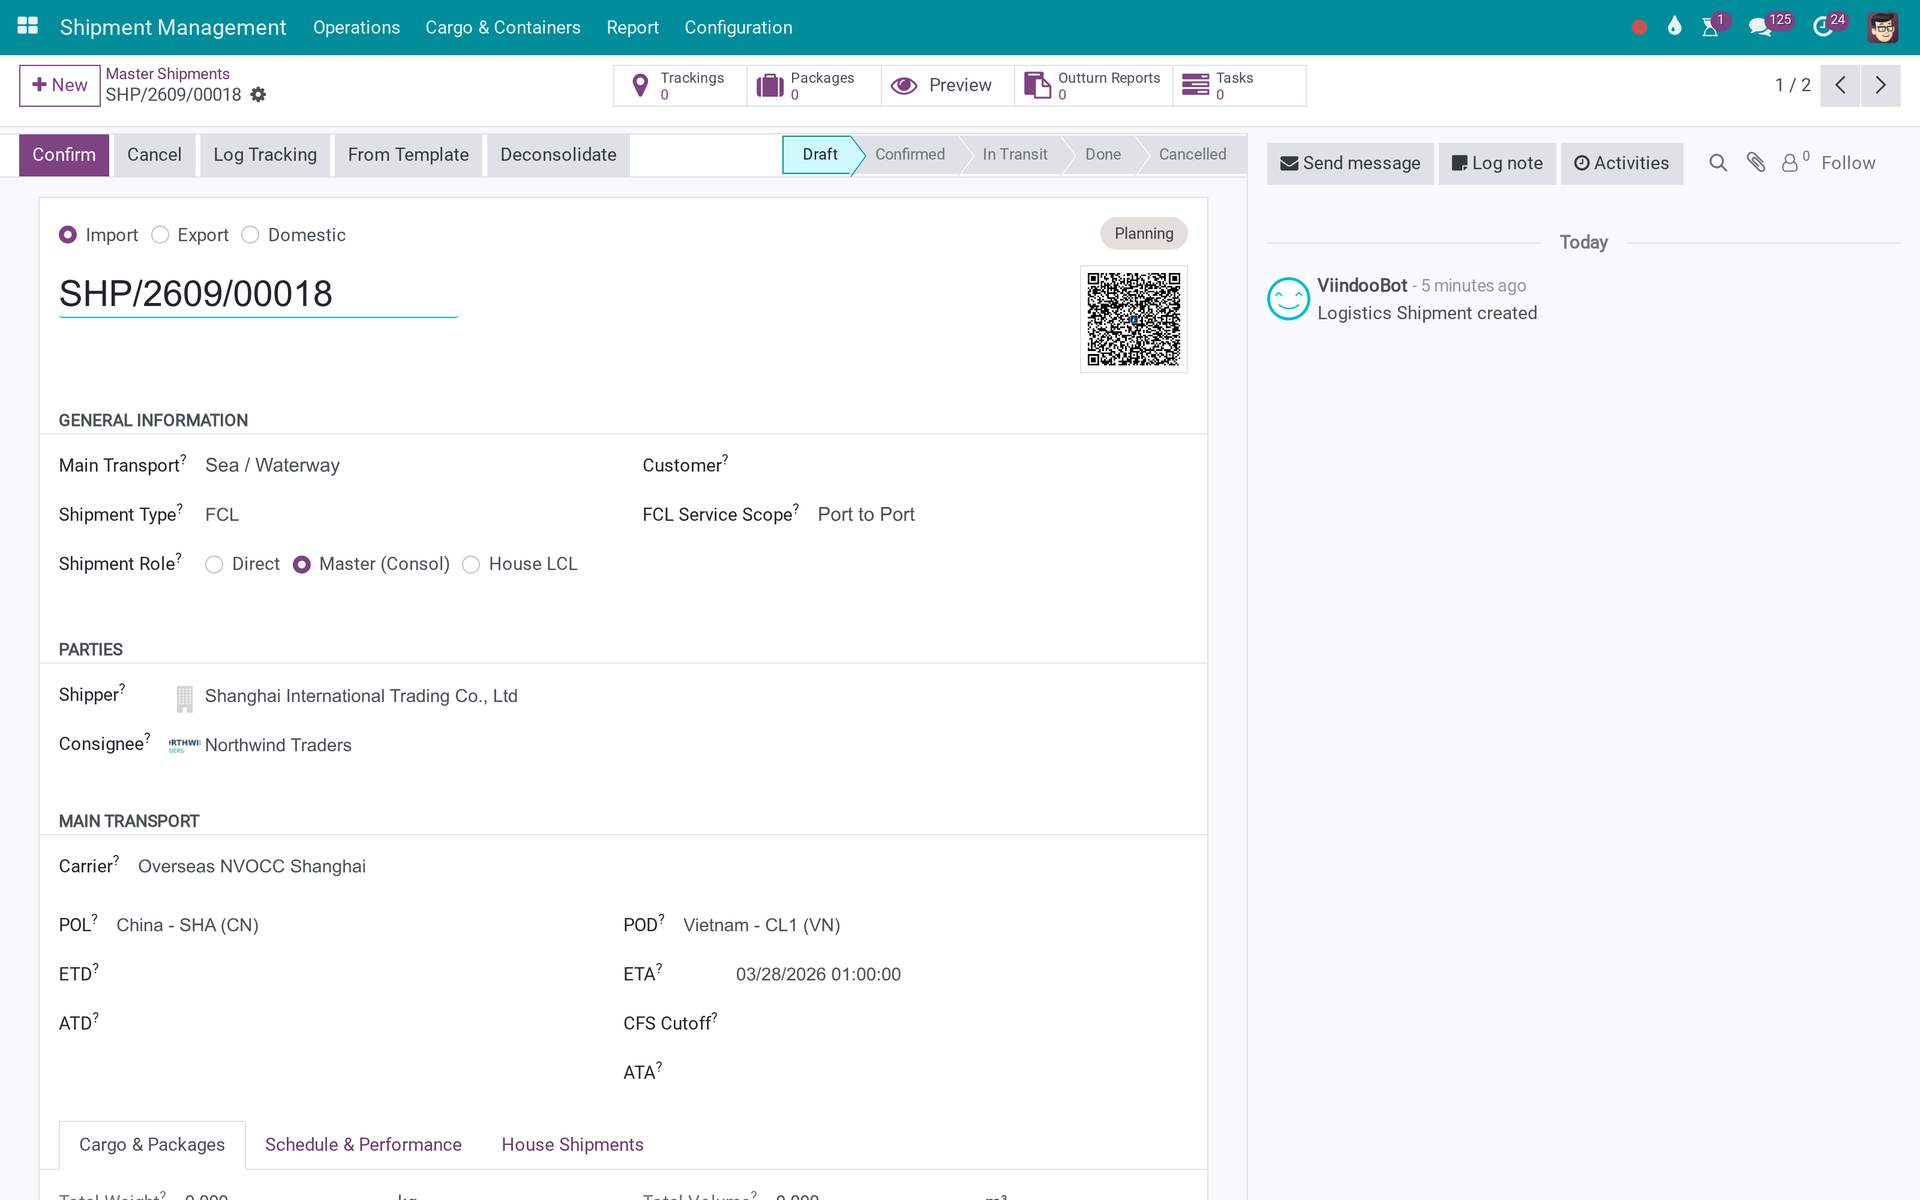The width and height of the screenshot is (1920, 1200).
Task: Open the Configuration menu
Action: coord(738,27)
